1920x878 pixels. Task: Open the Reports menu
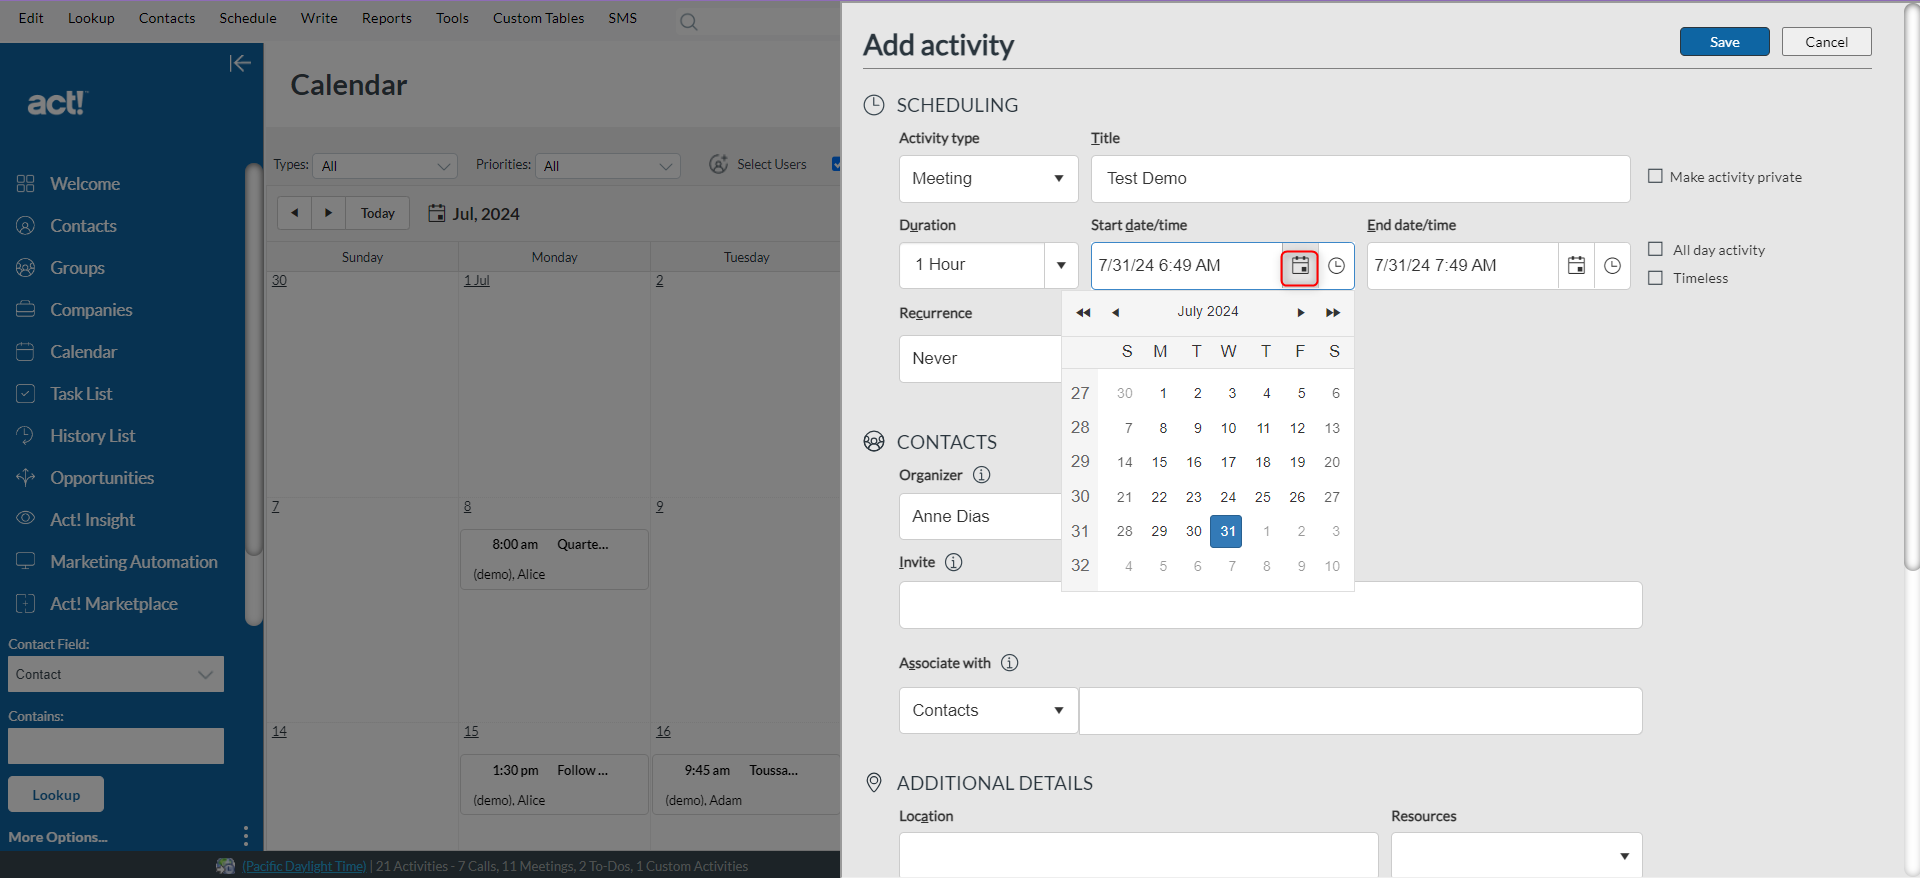pos(386,18)
